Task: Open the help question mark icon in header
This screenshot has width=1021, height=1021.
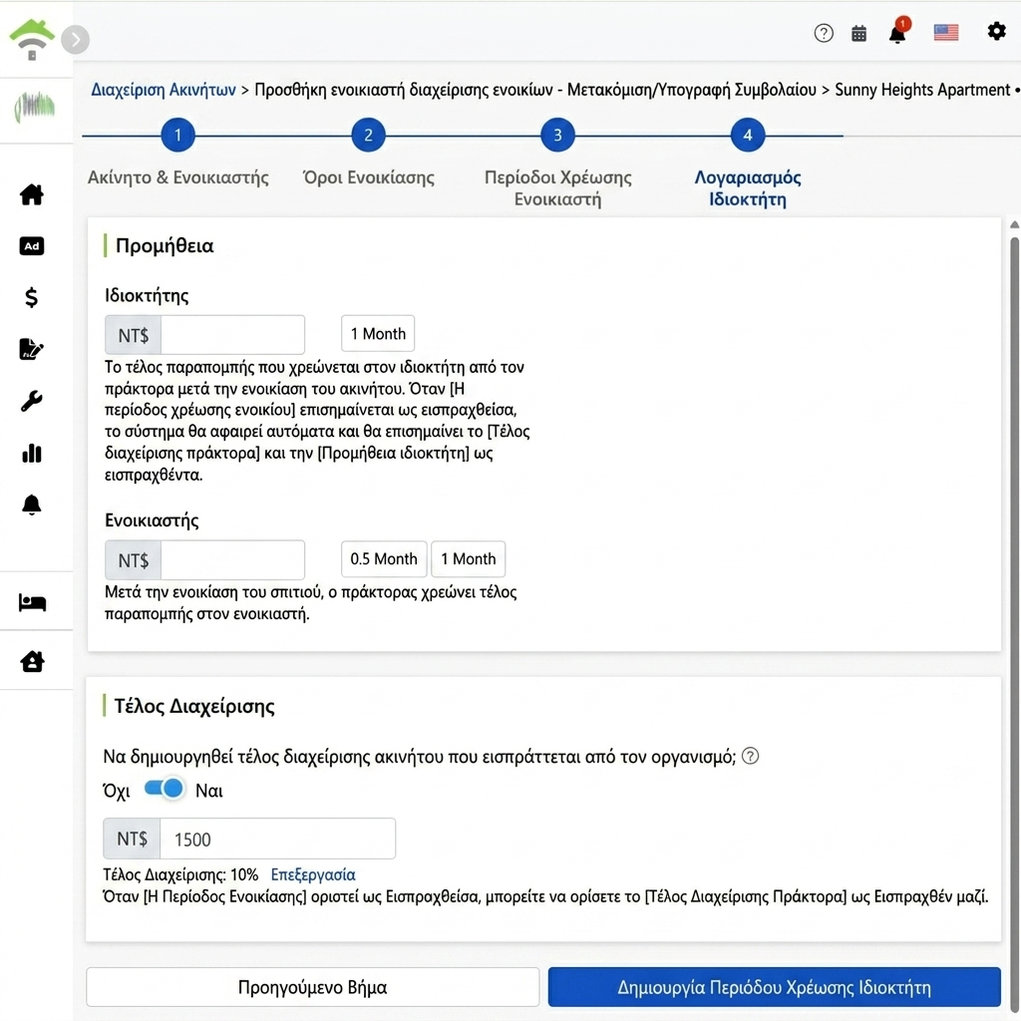Action: (x=824, y=33)
